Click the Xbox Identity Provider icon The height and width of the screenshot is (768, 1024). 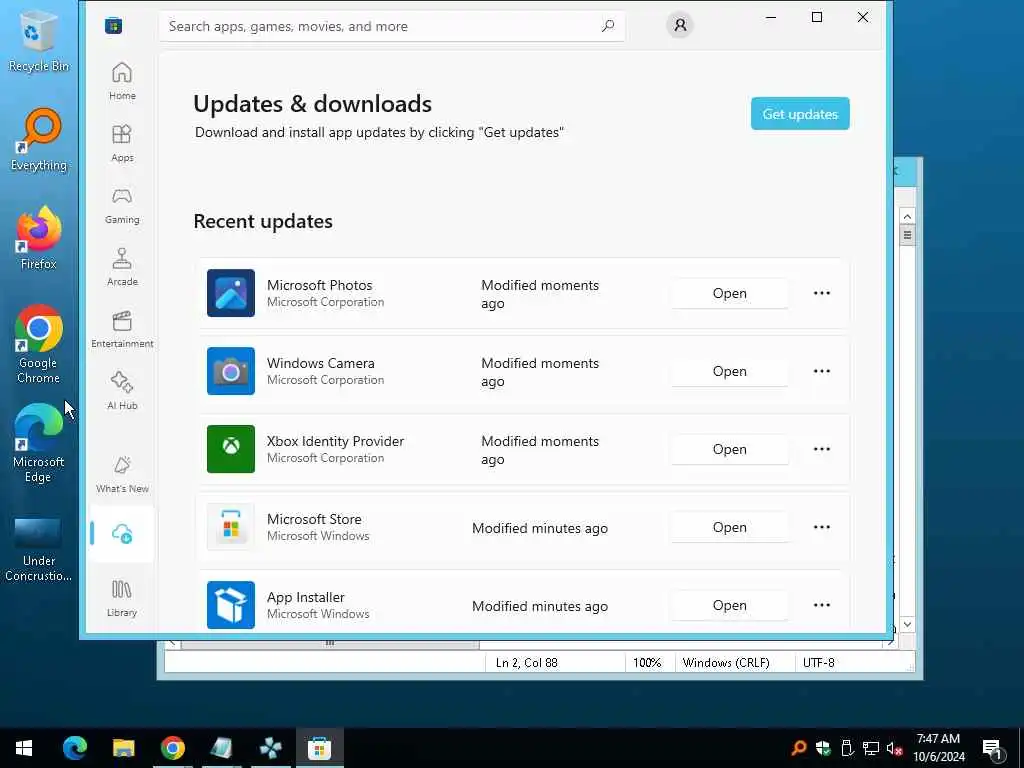point(231,449)
